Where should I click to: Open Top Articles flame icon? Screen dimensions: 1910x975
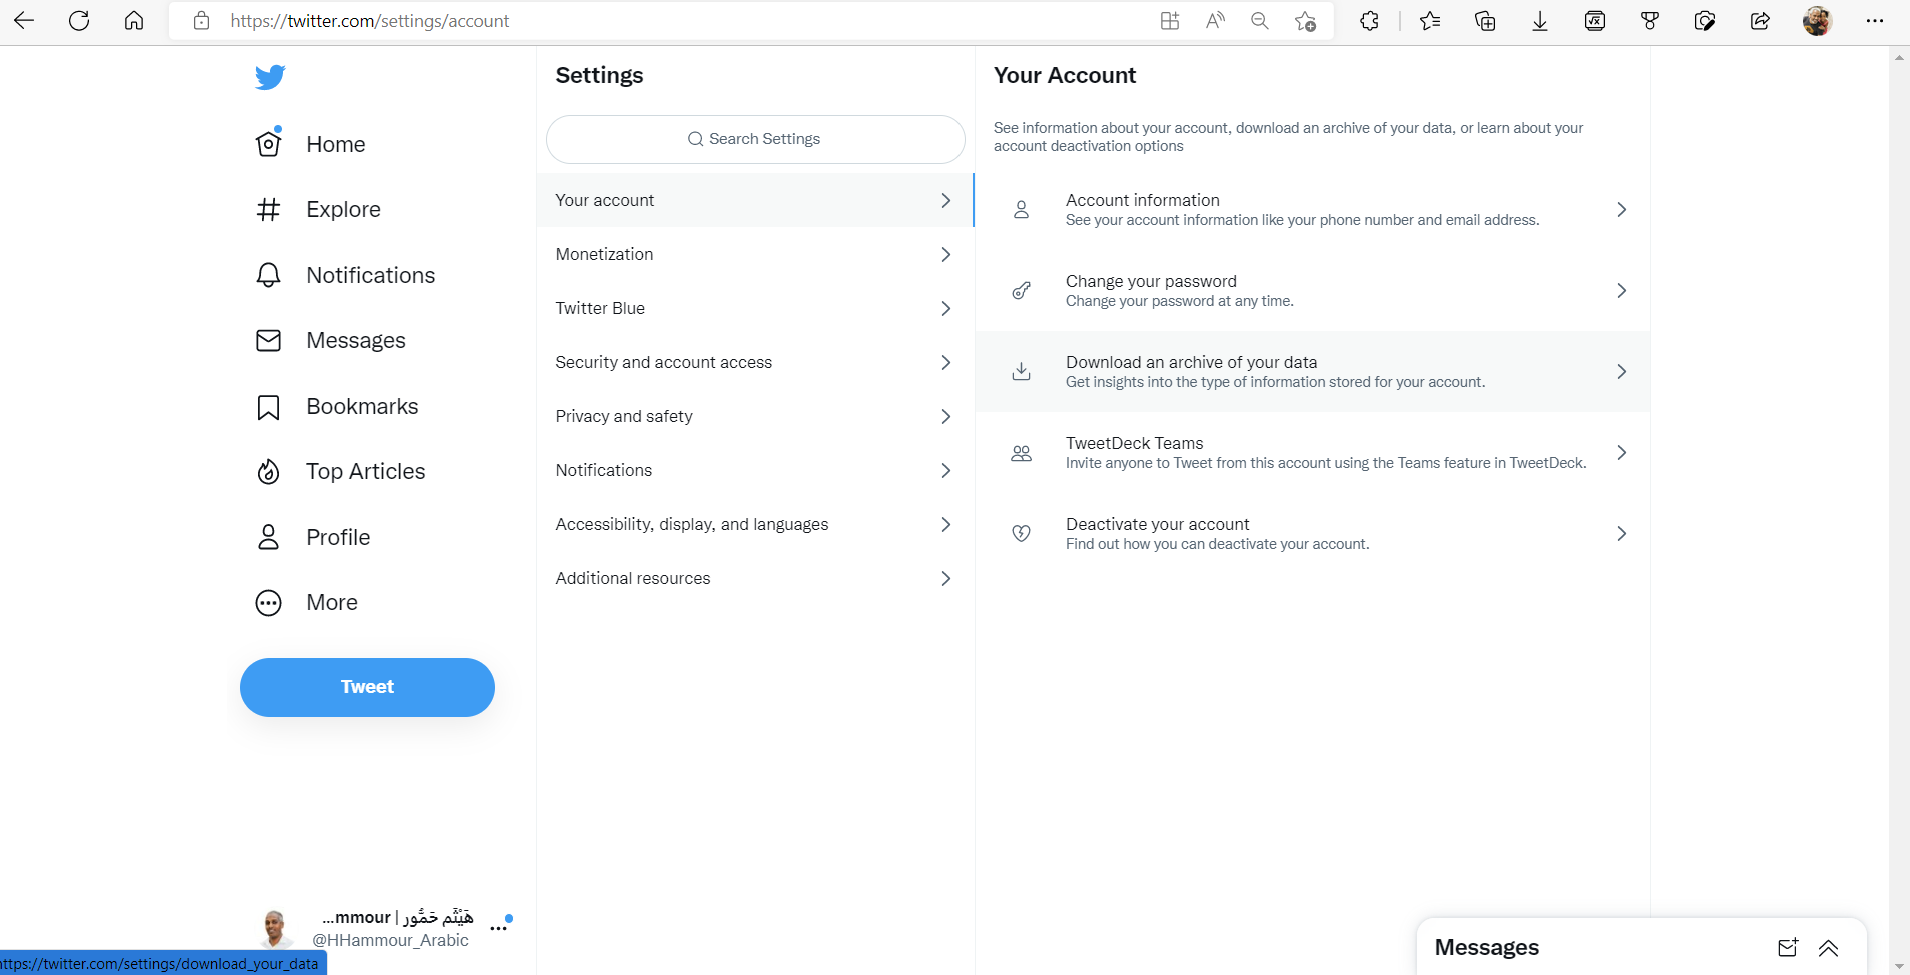click(268, 472)
